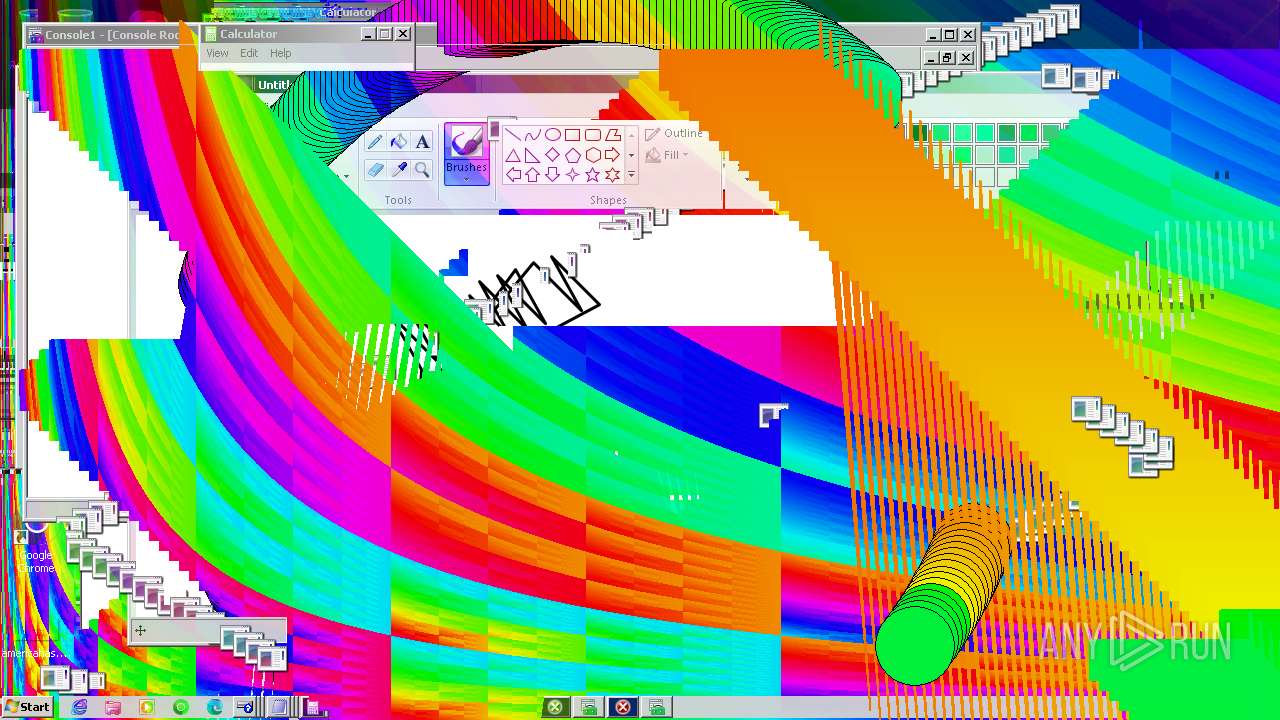
Task: Select the Up arrow shape
Action: click(x=532, y=175)
